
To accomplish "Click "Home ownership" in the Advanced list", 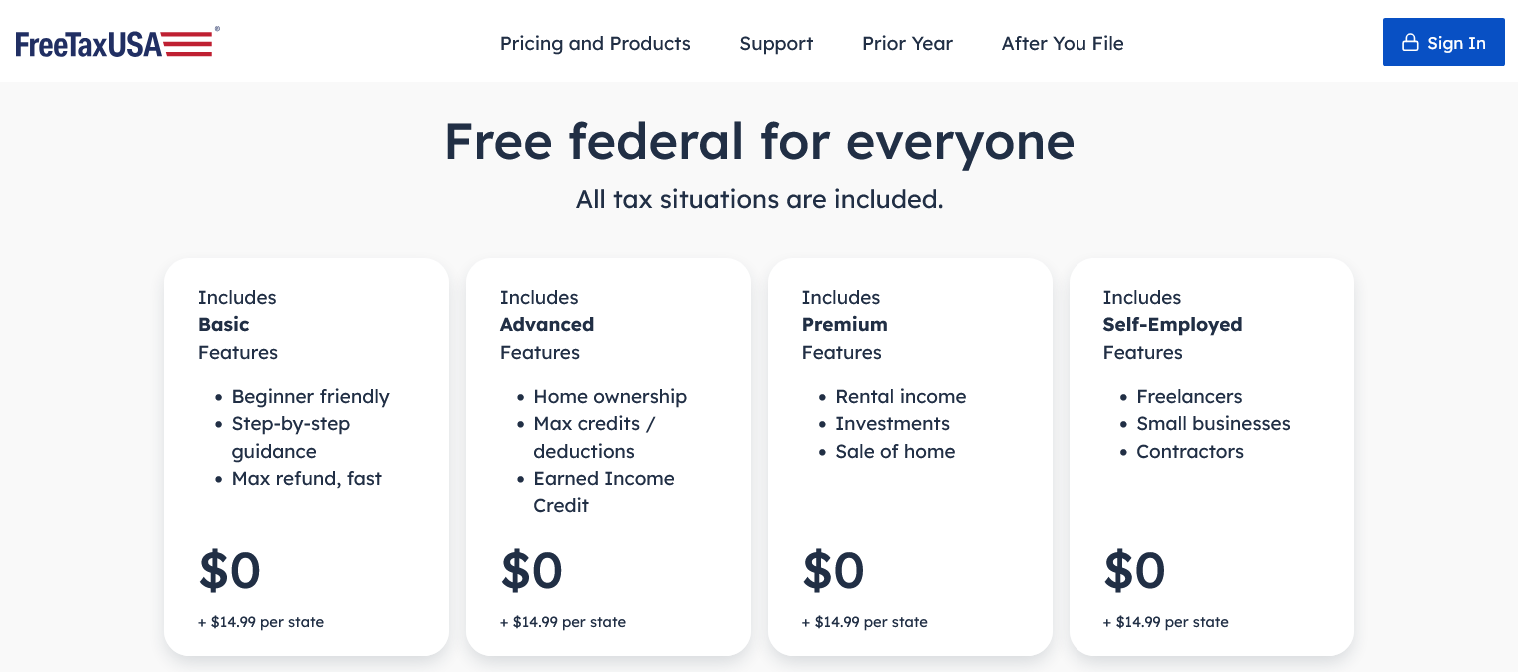I will [610, 397].
